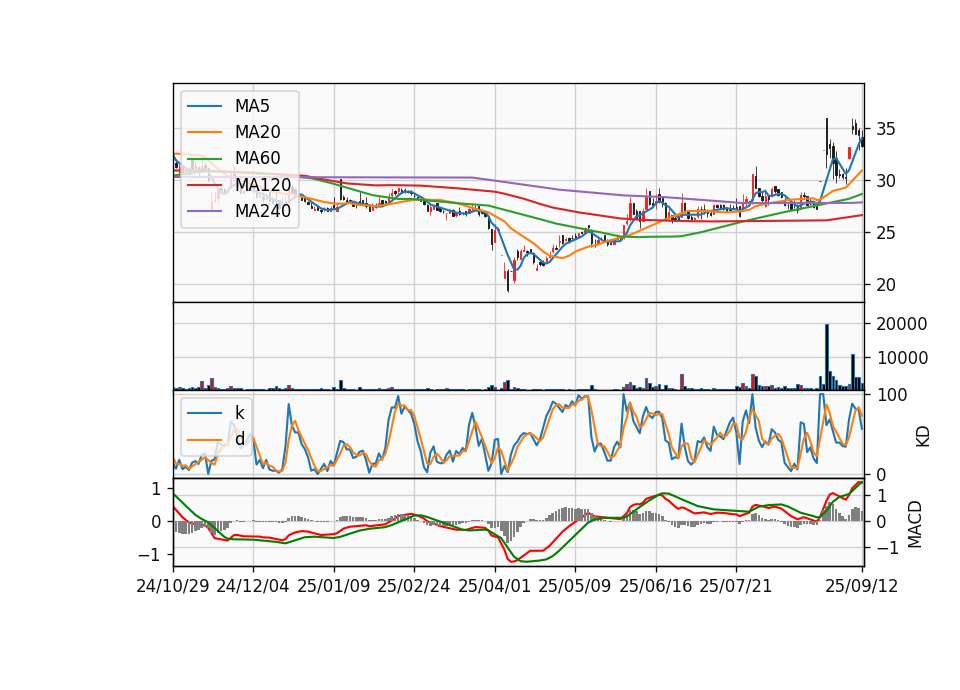Click the d legend label in KD panel
The image size is (960, 690).
tap(239, 439)
